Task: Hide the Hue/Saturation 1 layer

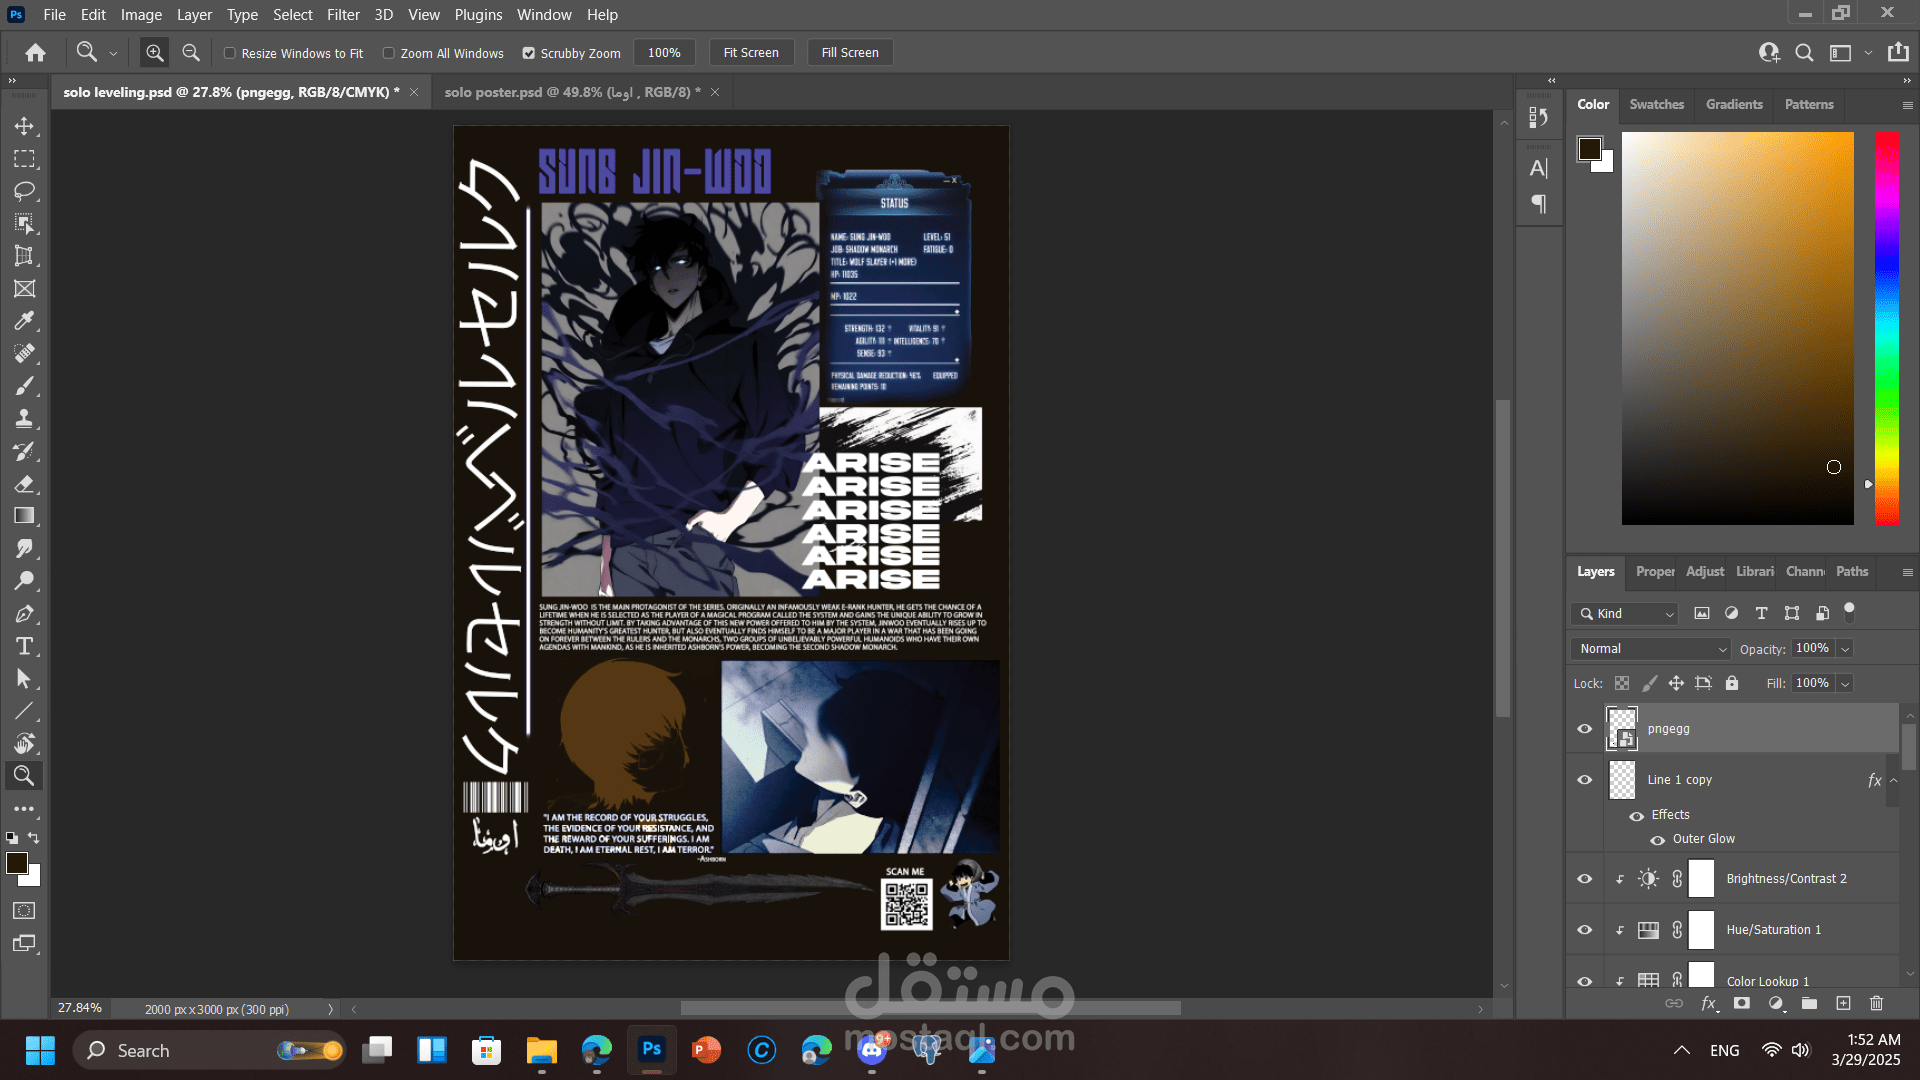Action: [1584, 930]
